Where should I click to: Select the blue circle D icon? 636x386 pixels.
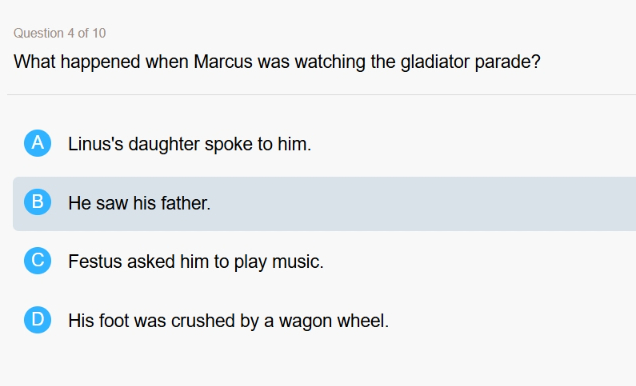tap(37, 320)
